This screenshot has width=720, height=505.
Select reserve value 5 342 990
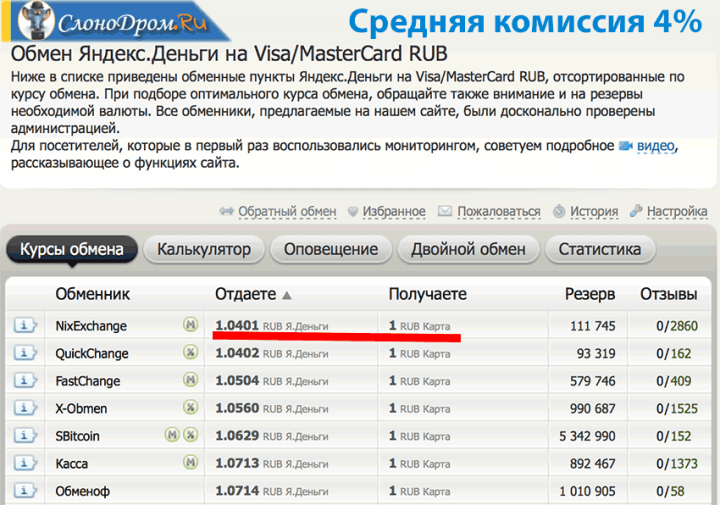click(587, 436)
